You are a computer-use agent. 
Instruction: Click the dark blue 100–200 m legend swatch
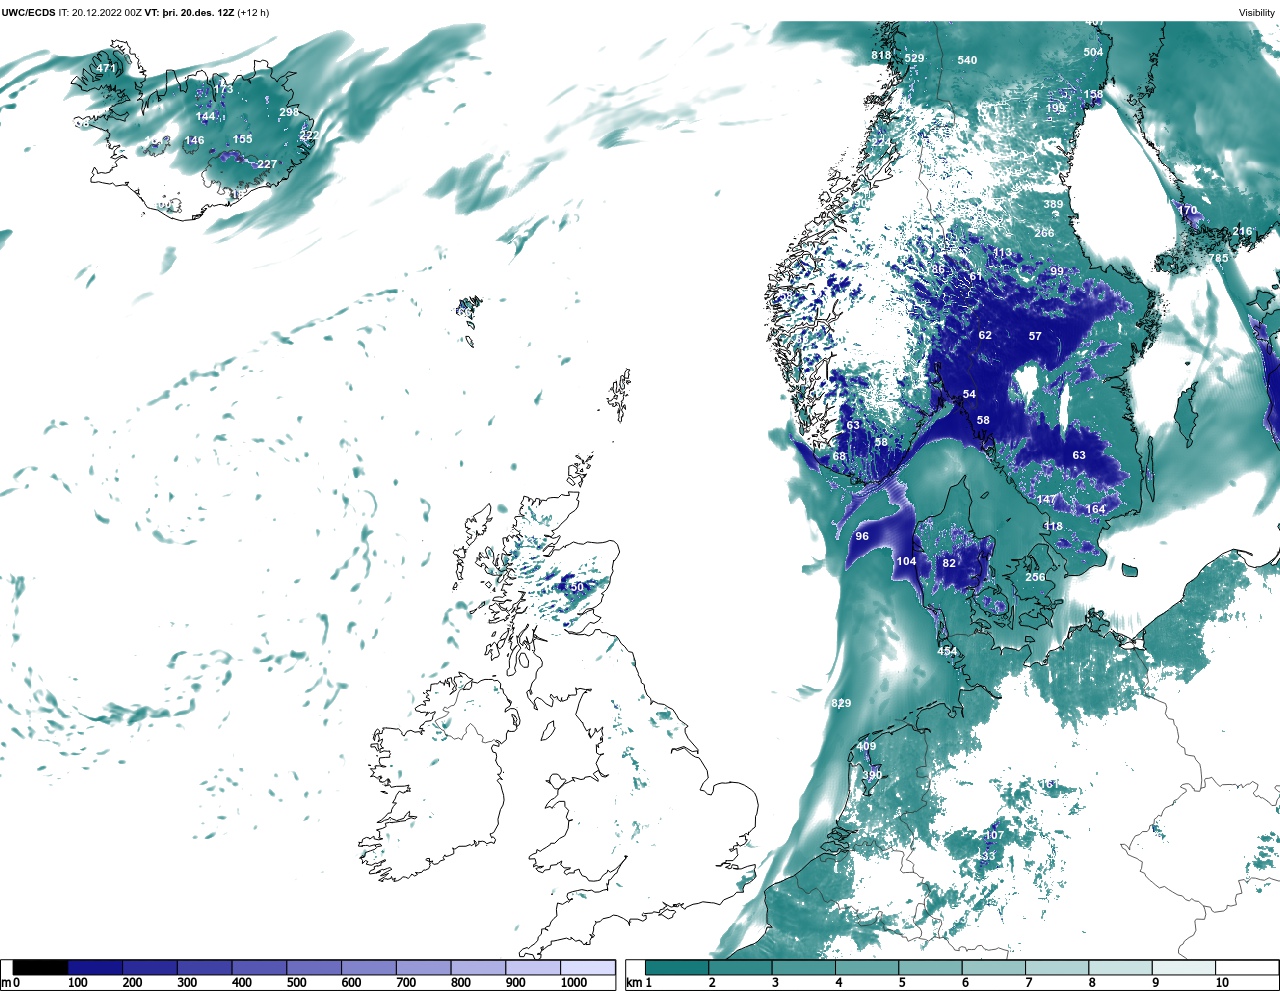(x=95, y=967)
